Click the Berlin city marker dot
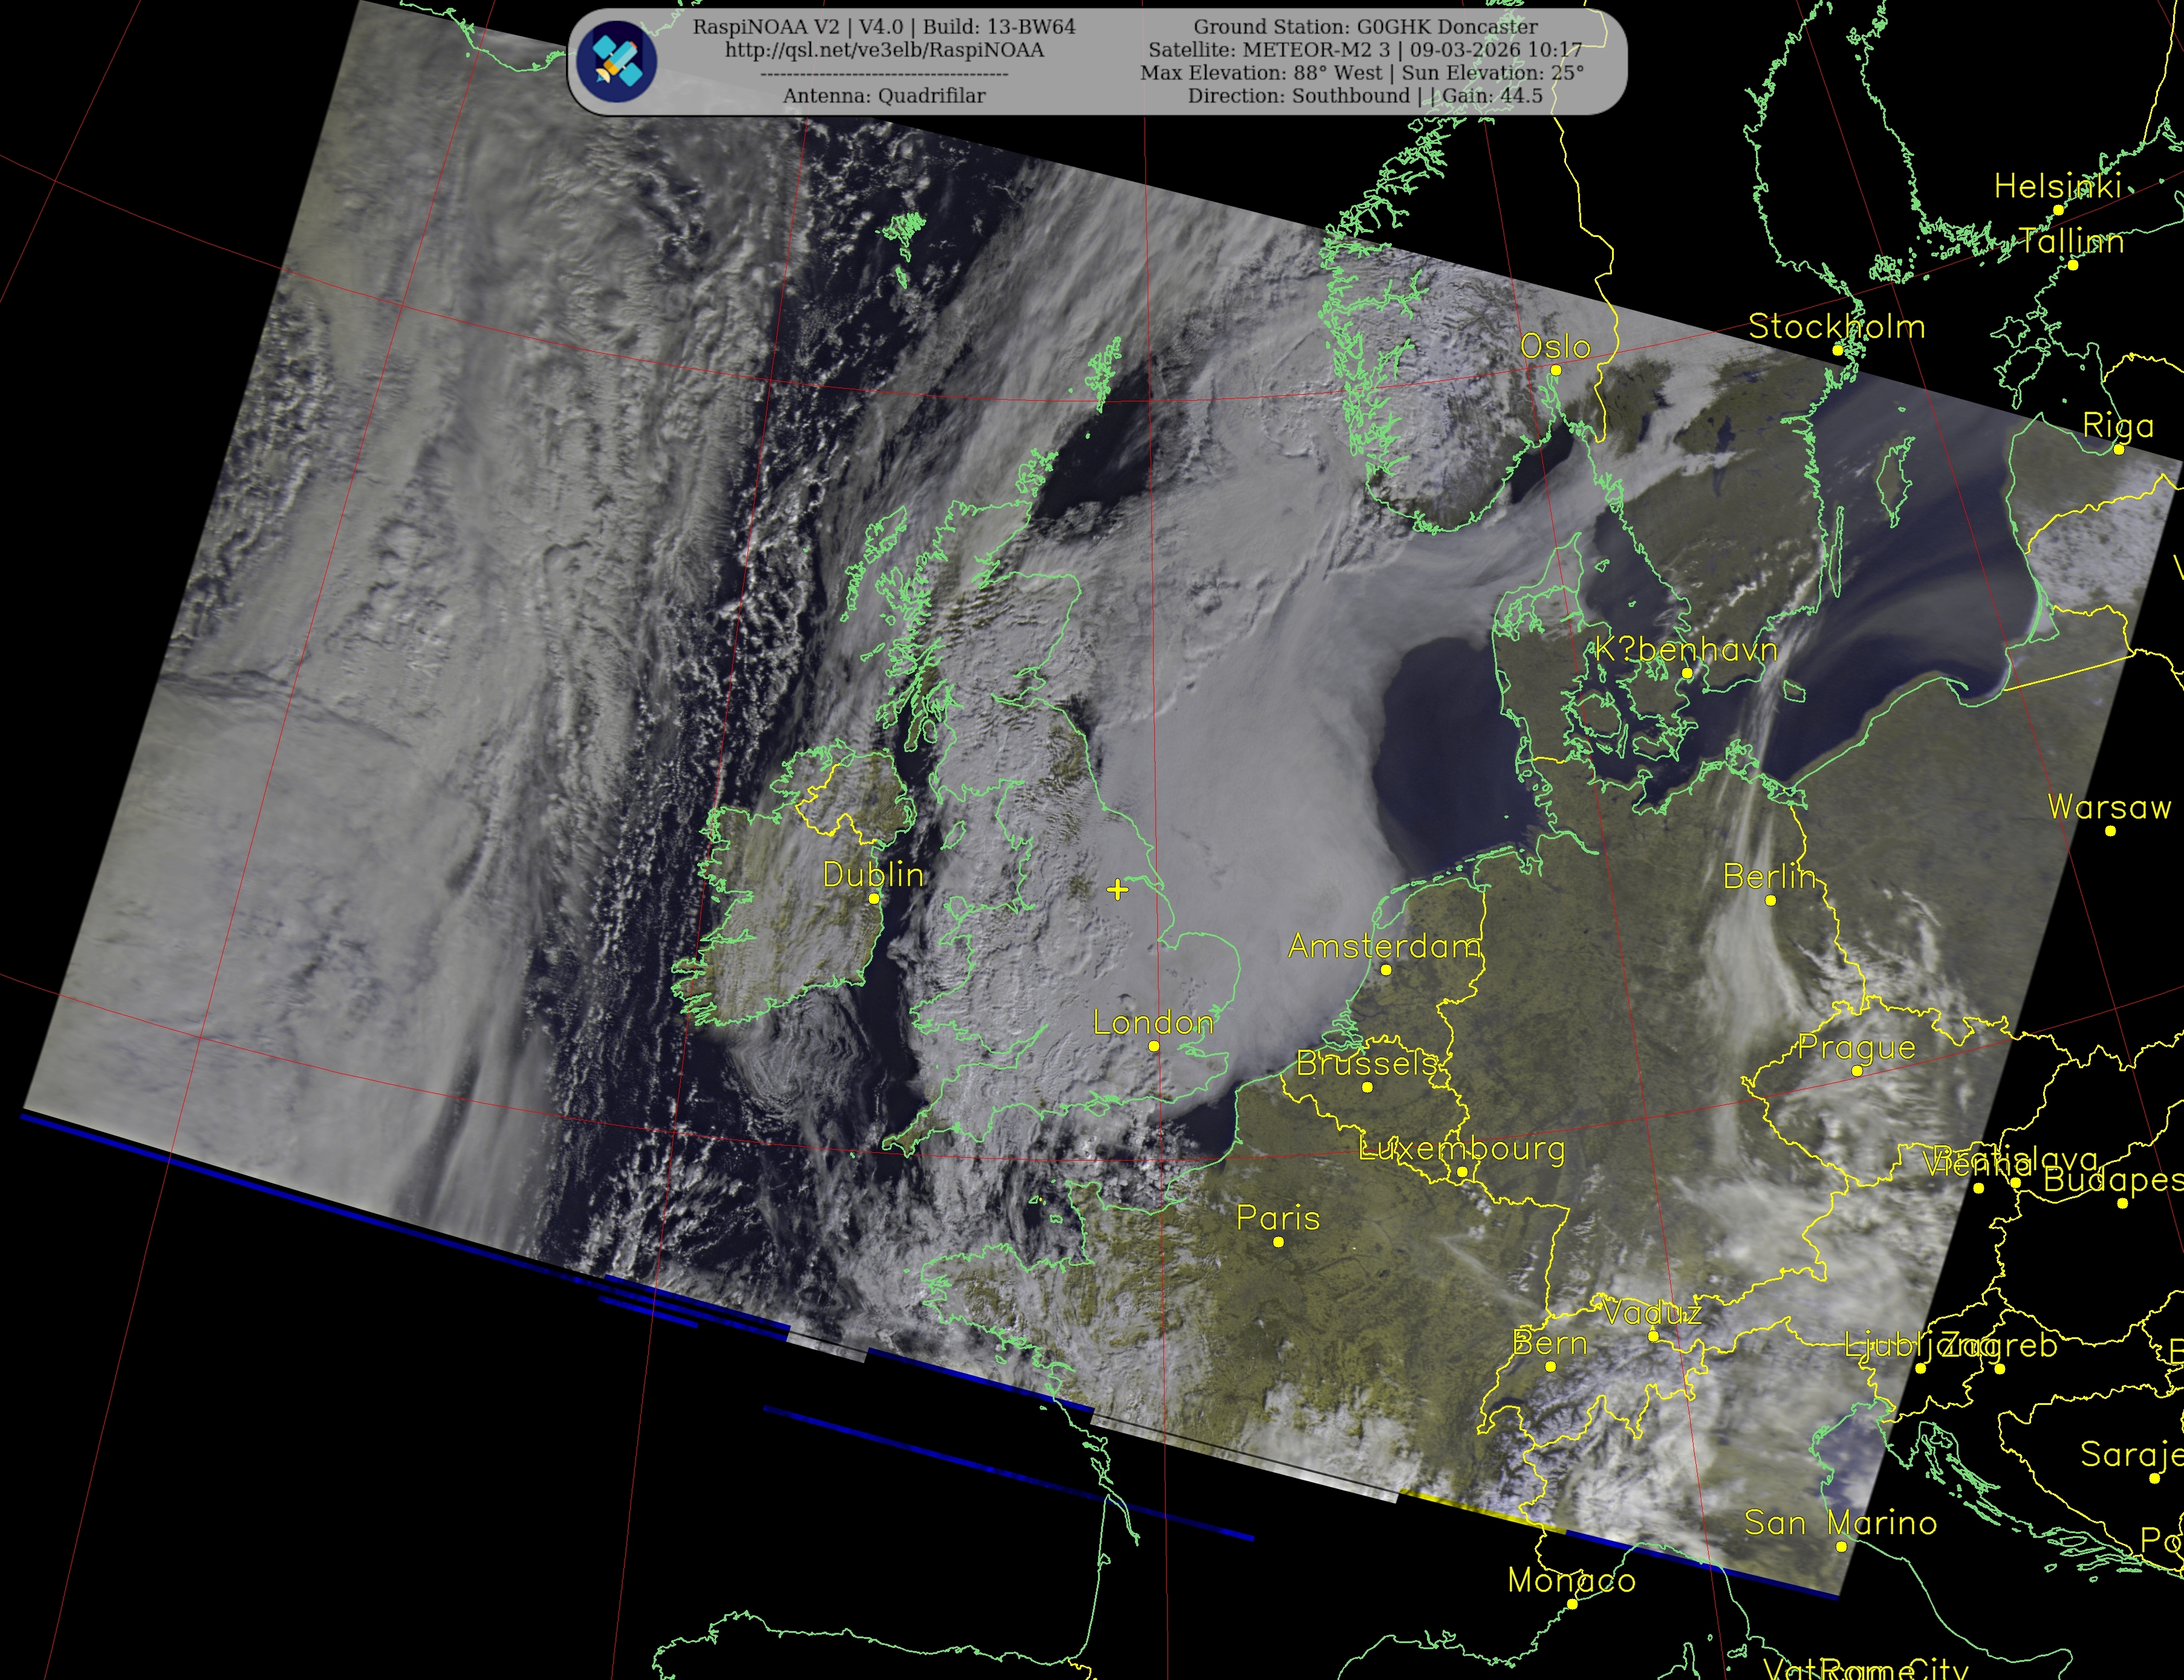The image size is (2184, 1680). (x=1770, y=900)
